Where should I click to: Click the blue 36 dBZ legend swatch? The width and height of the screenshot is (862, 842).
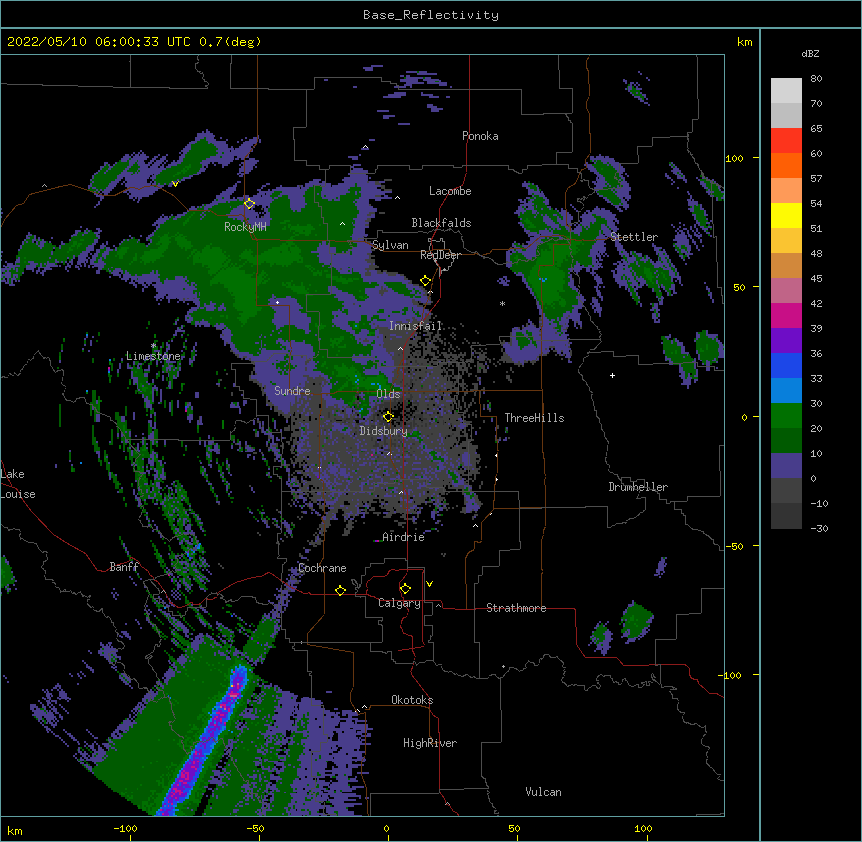pos(786,365)
